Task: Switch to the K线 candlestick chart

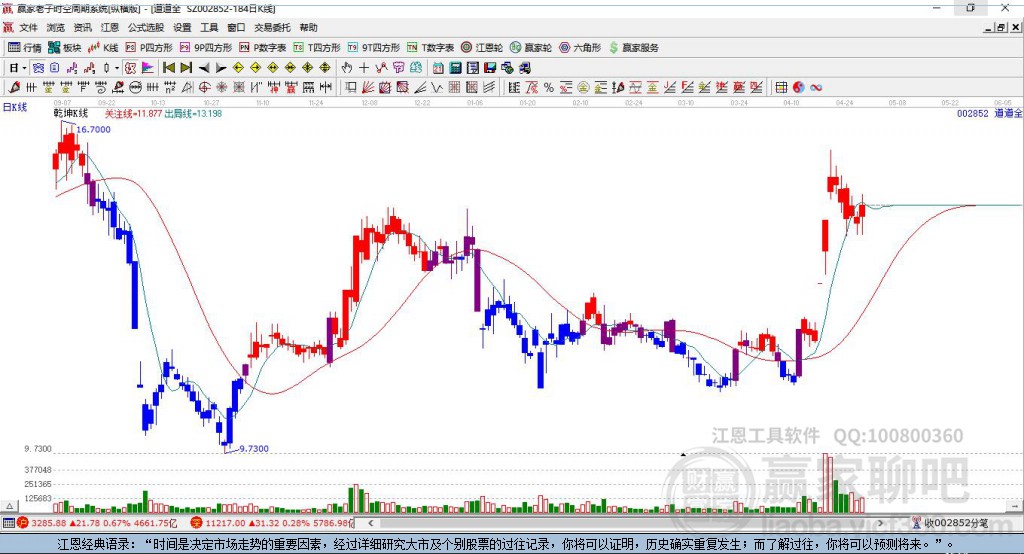Action: [x=103, y=48]
